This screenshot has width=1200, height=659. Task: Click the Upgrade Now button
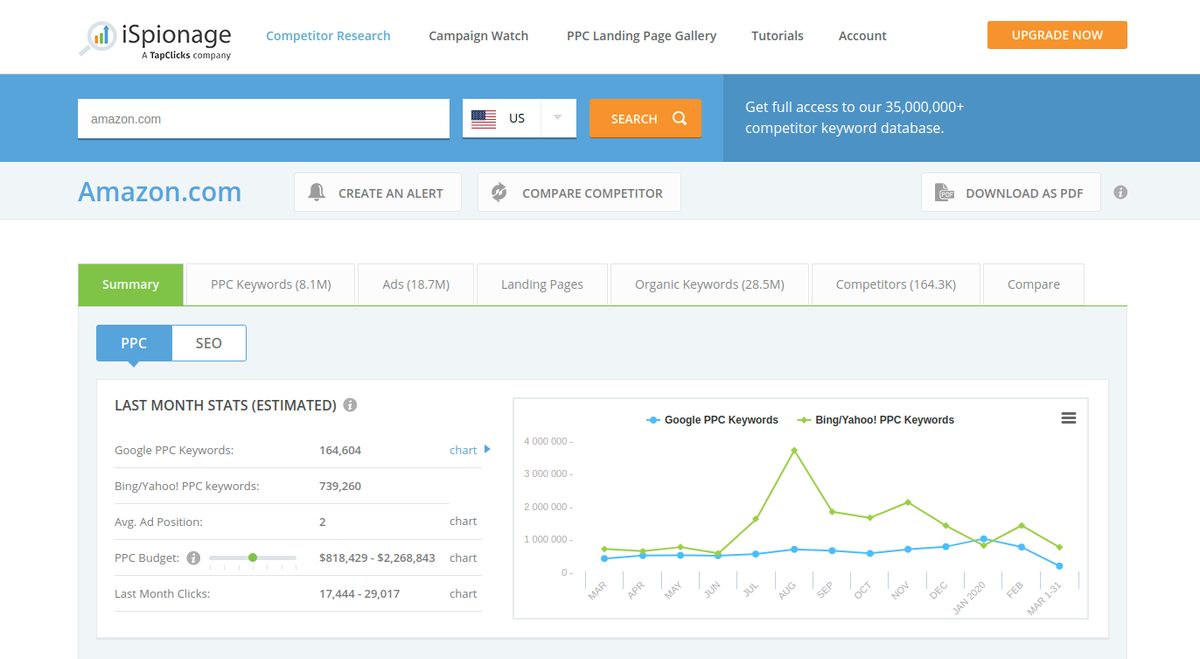(1057, 35)
